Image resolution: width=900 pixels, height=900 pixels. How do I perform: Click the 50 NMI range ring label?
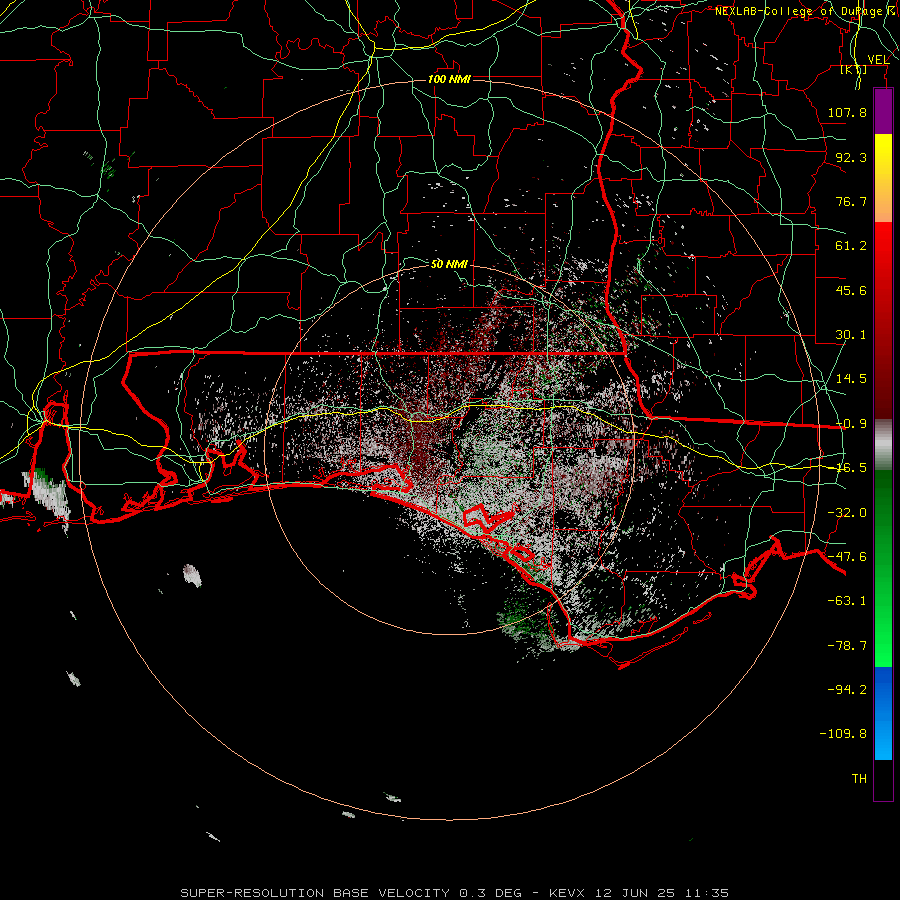[x=449, y=264]
